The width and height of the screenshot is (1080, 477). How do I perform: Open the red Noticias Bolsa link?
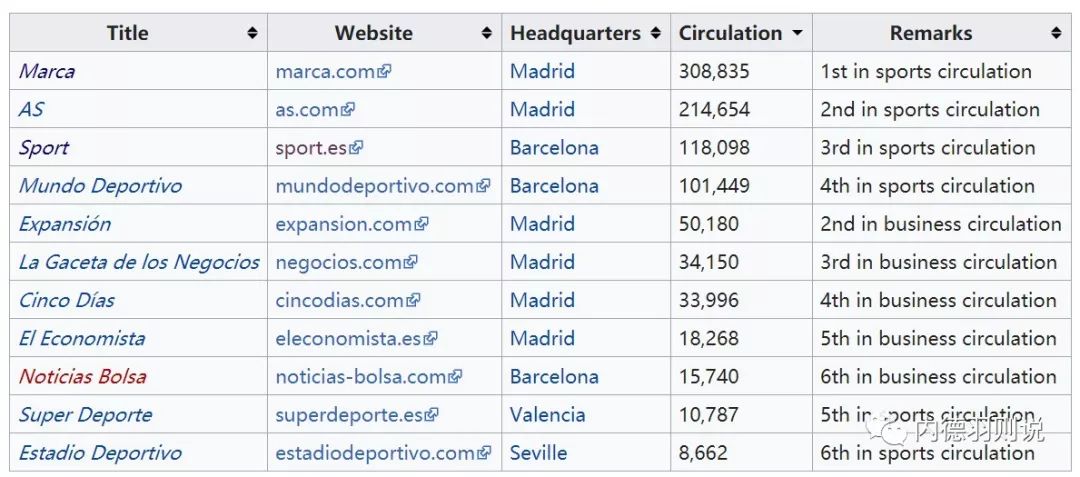(x=83, y=377)
